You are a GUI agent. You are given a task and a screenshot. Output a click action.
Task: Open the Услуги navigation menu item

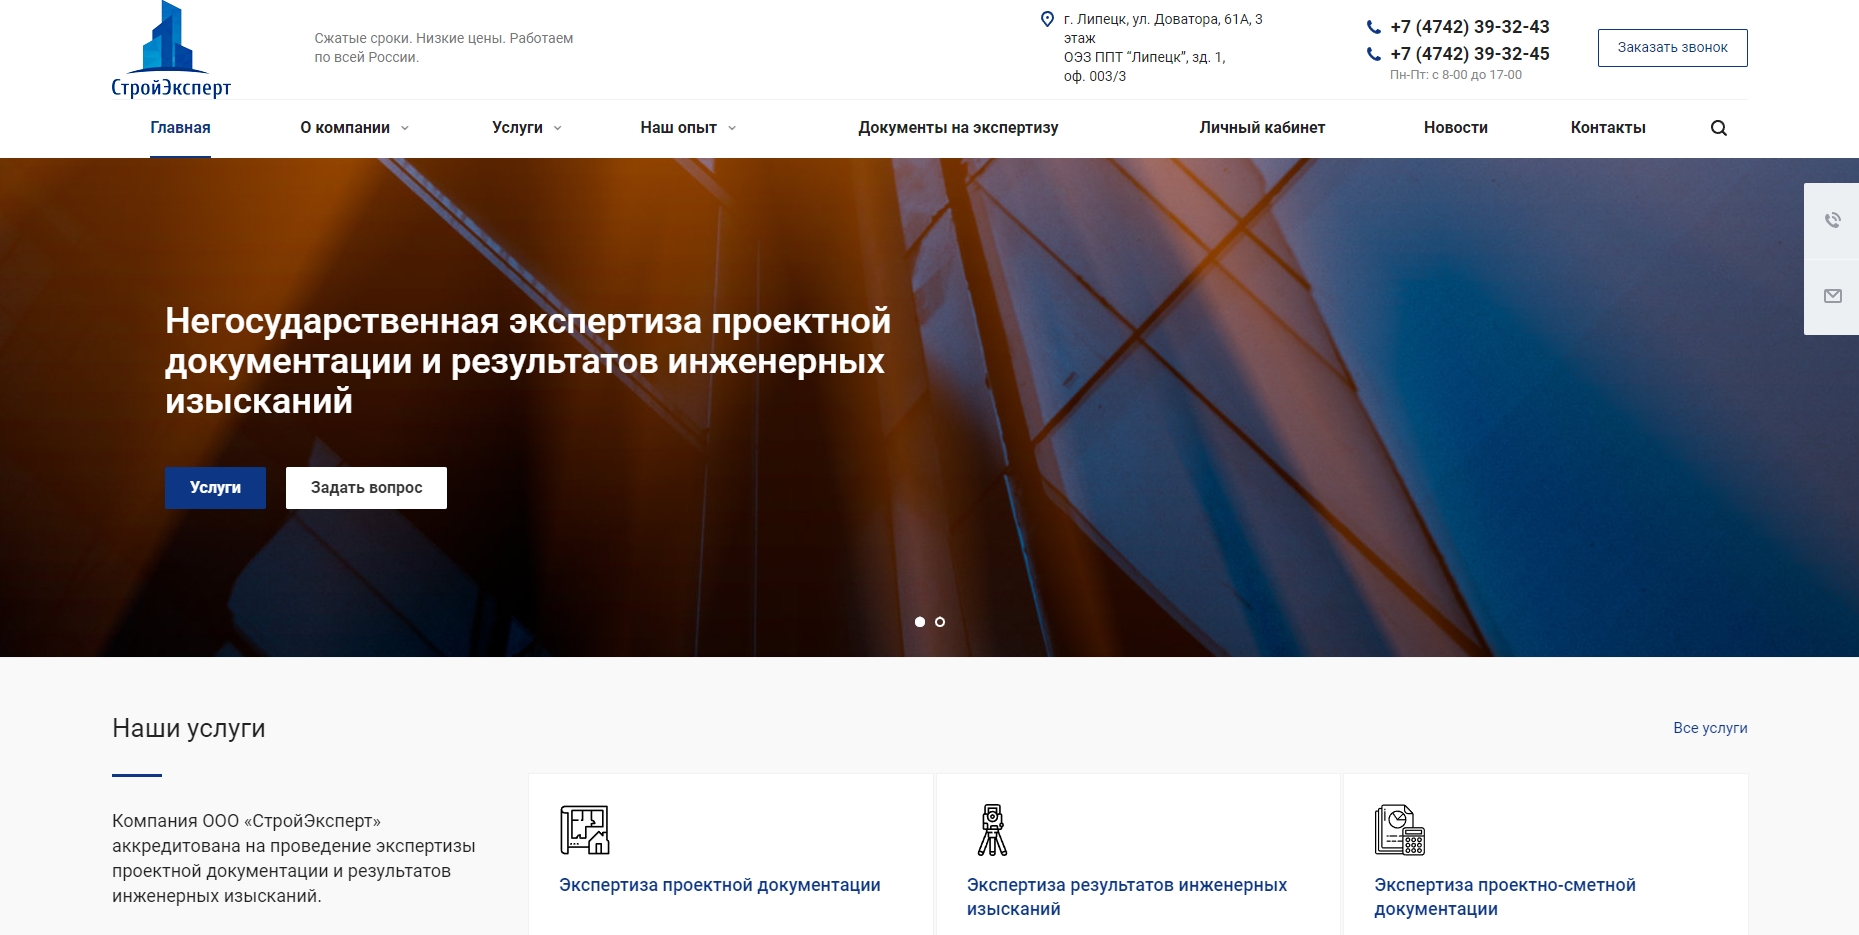click(517, 128)
